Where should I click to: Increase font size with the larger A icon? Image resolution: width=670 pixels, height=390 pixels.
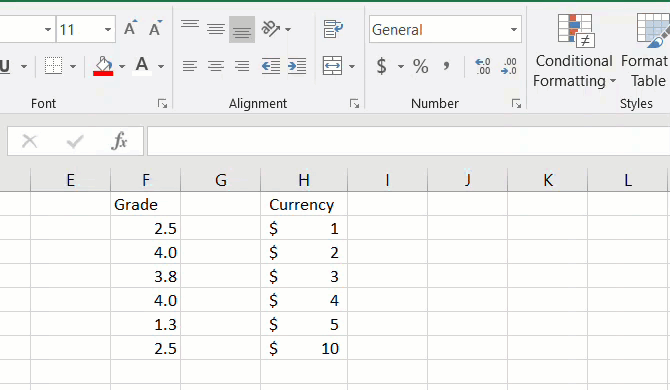(130, 29)
